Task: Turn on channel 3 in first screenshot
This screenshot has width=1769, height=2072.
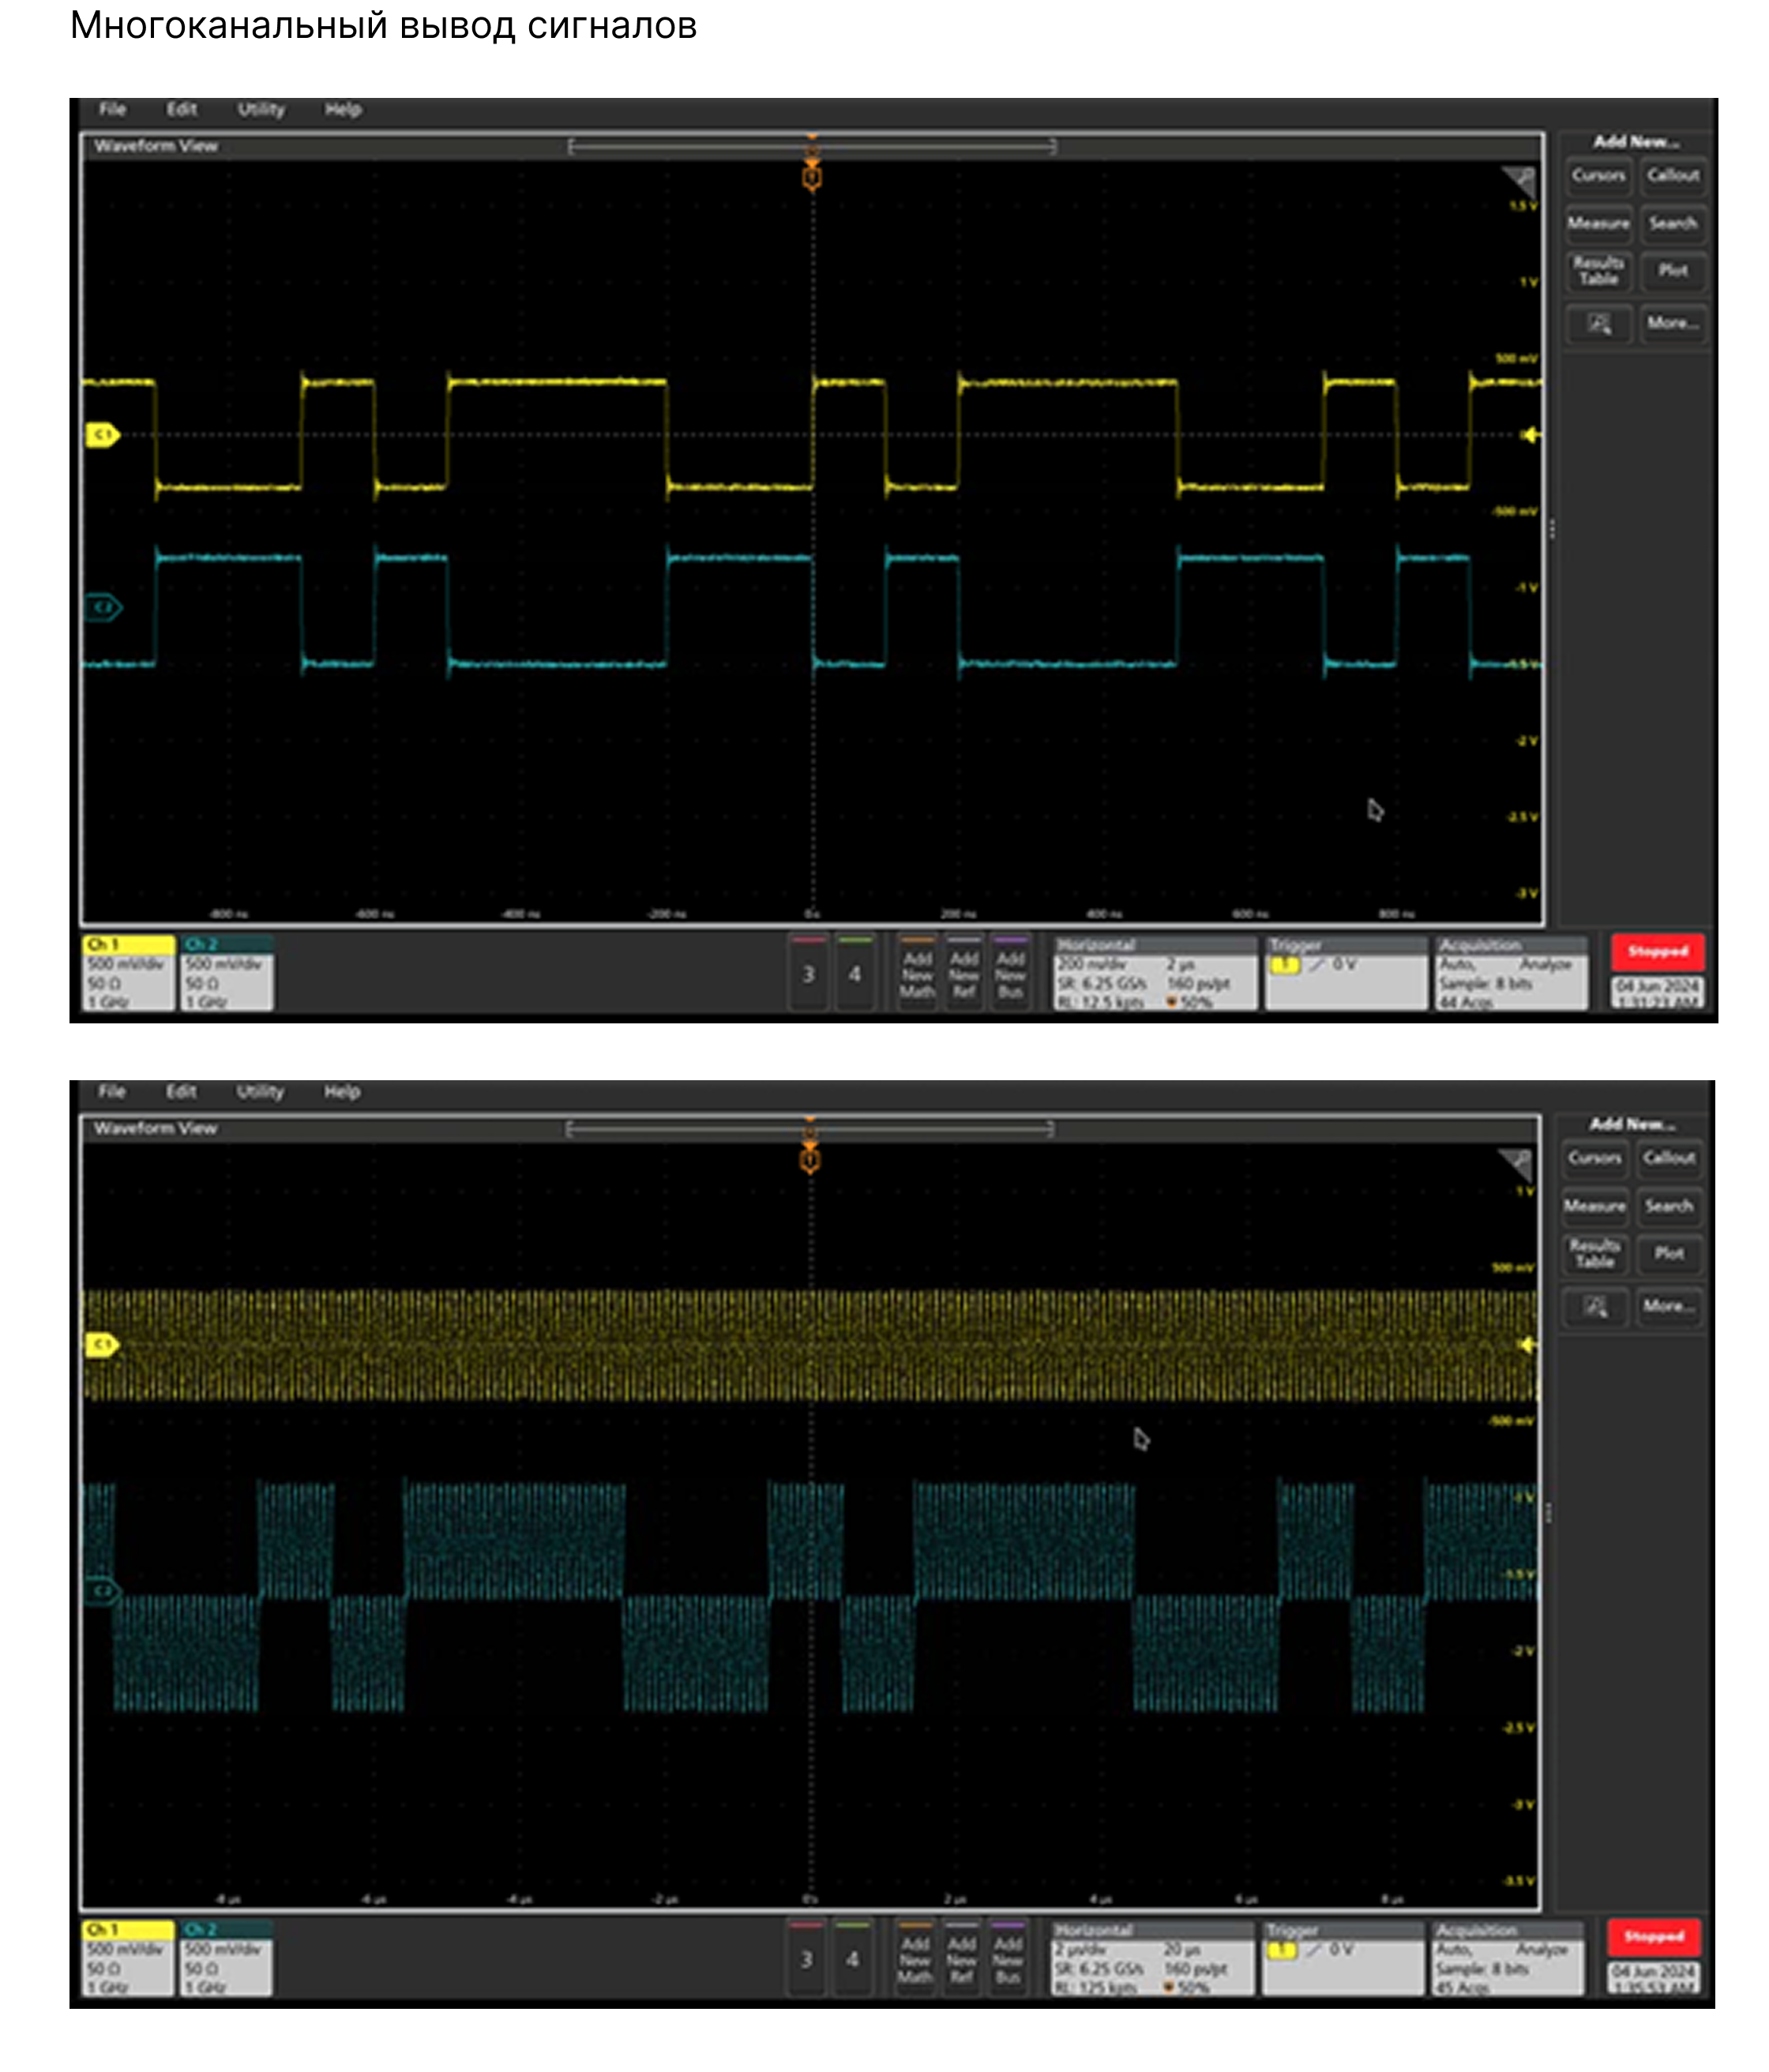Action: click(809, 973)
